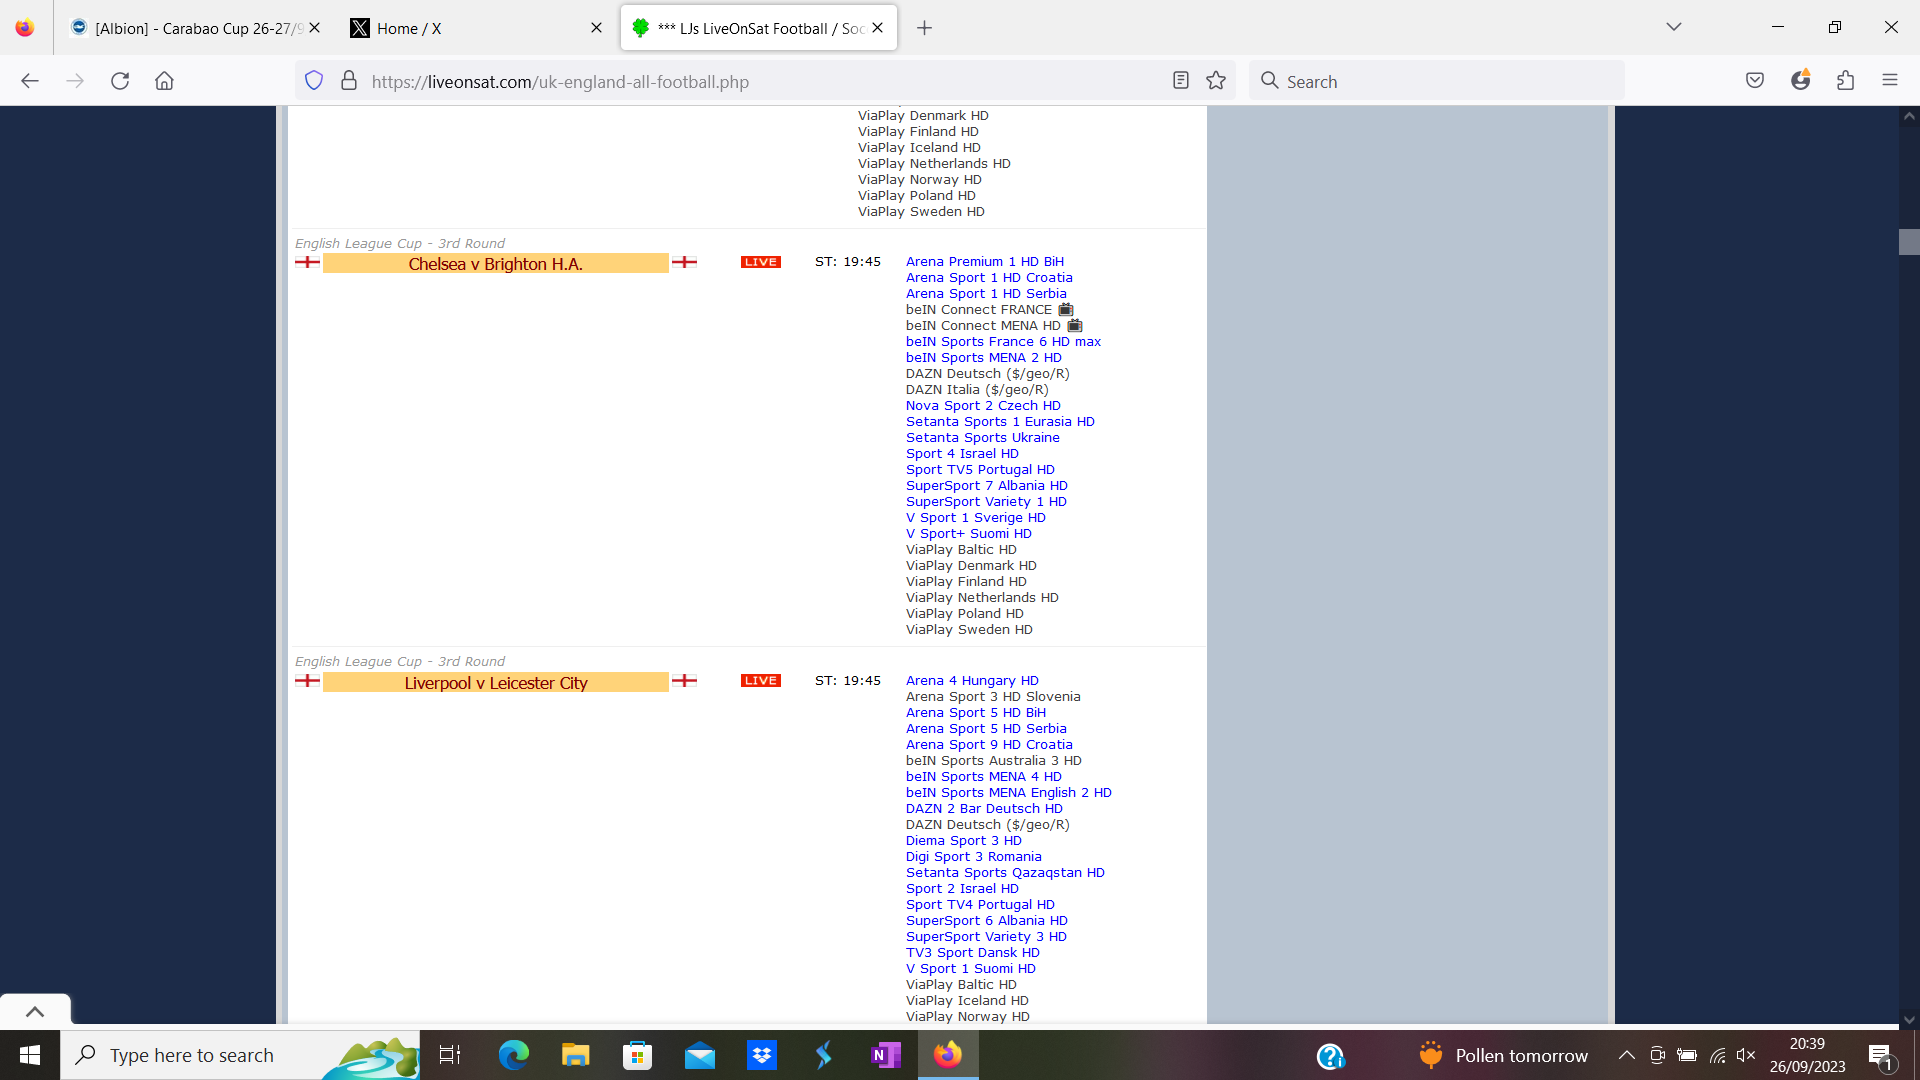Screen dimensions: 1920x1080
Task: Open Save to Pocket
Action: 1755,81
